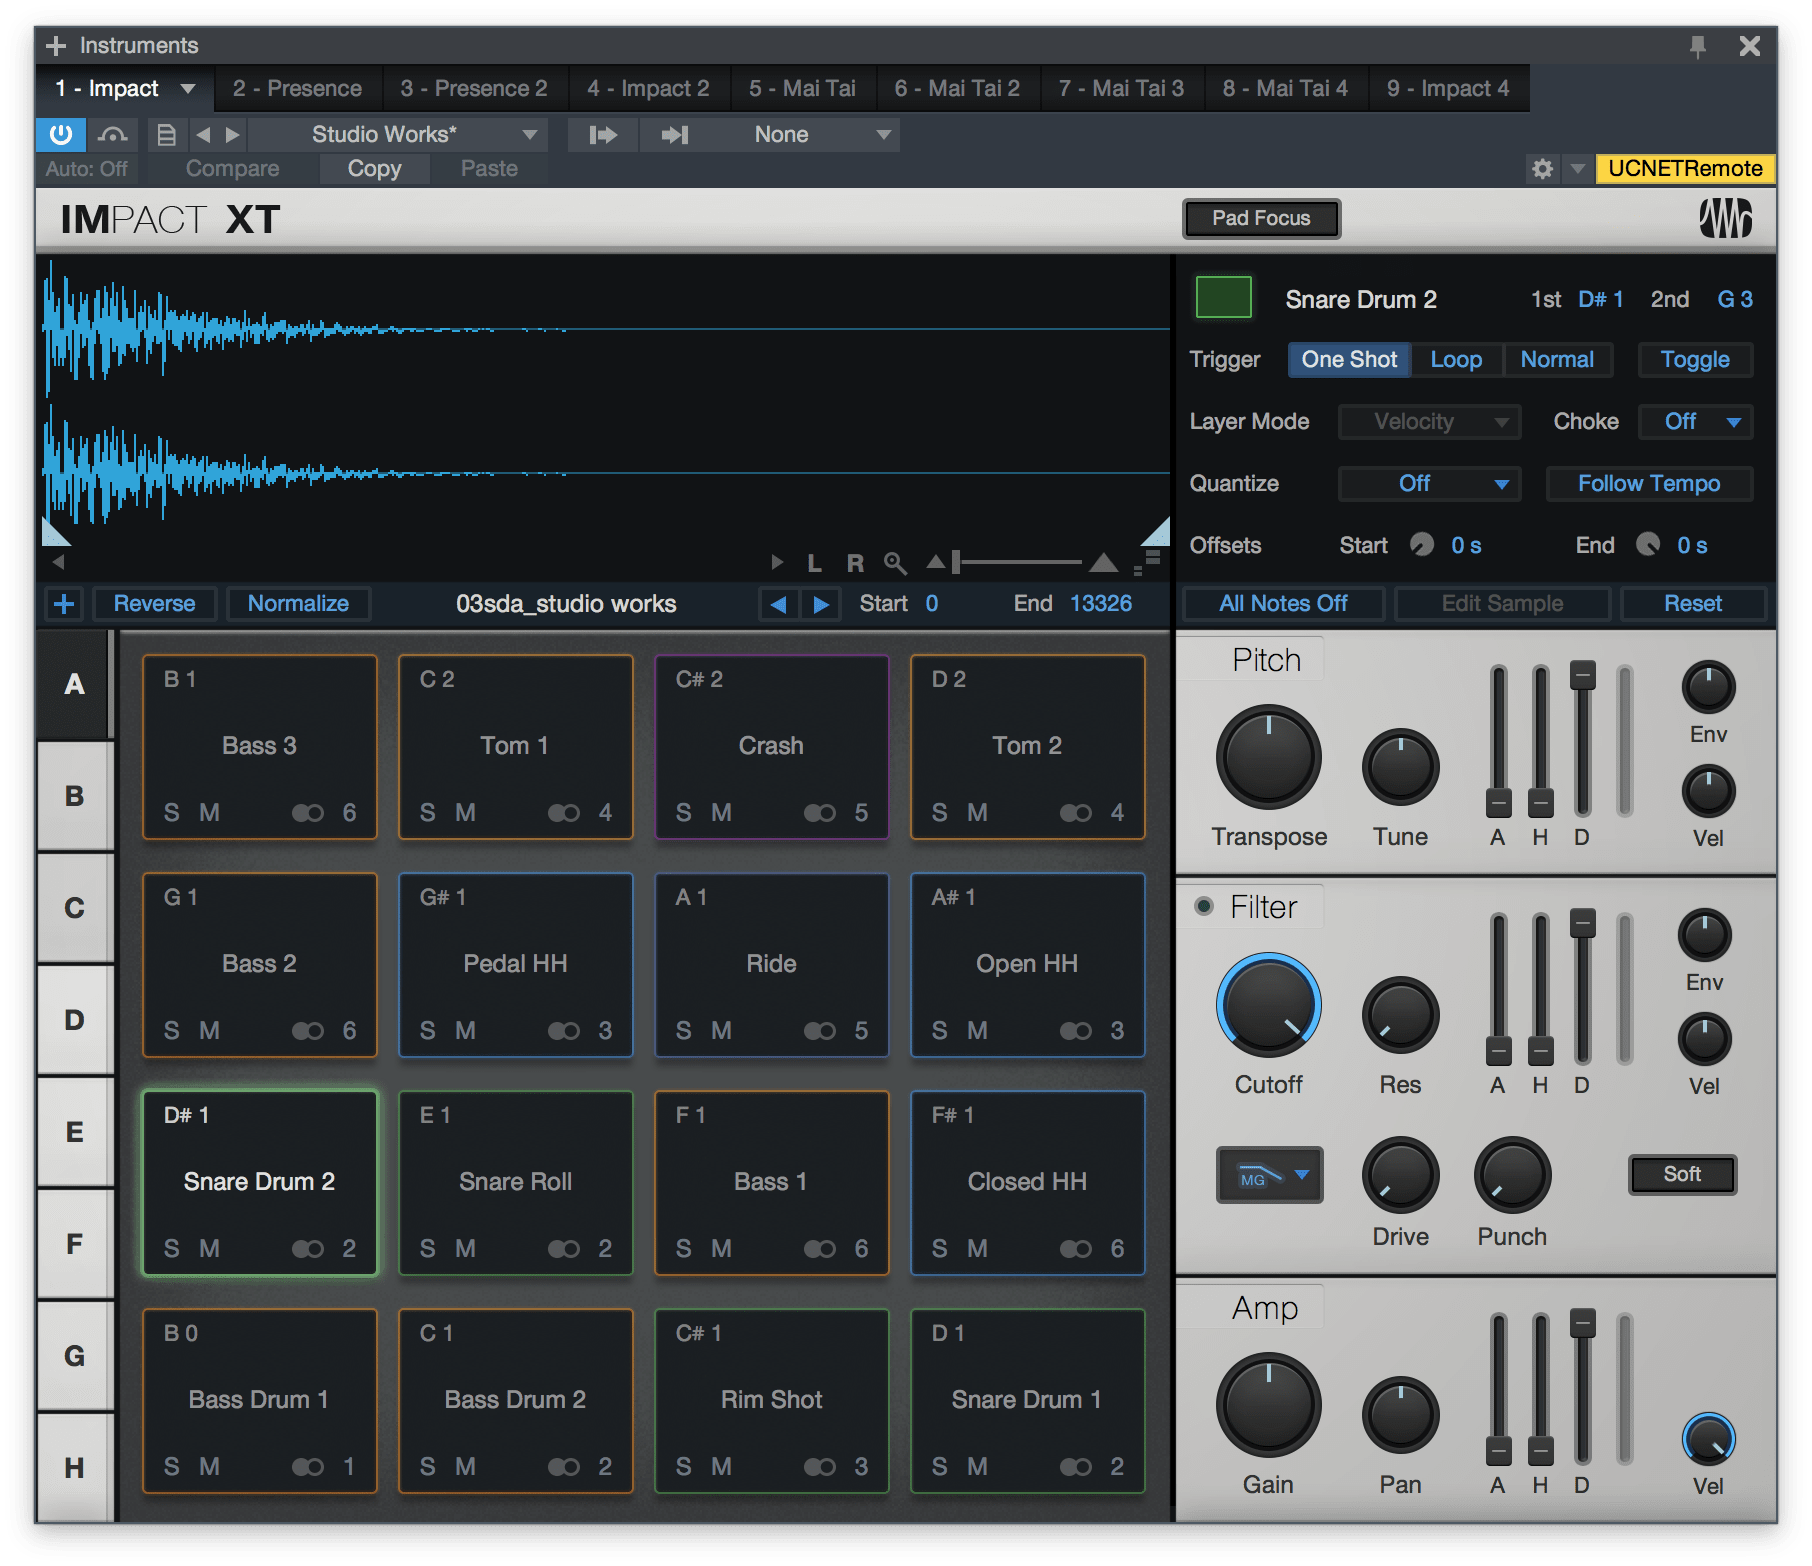Image resolution: width=1812 pixels, height=1566 pixels.
Task: Open the settings gear icon
Action: coord(1542,168)
